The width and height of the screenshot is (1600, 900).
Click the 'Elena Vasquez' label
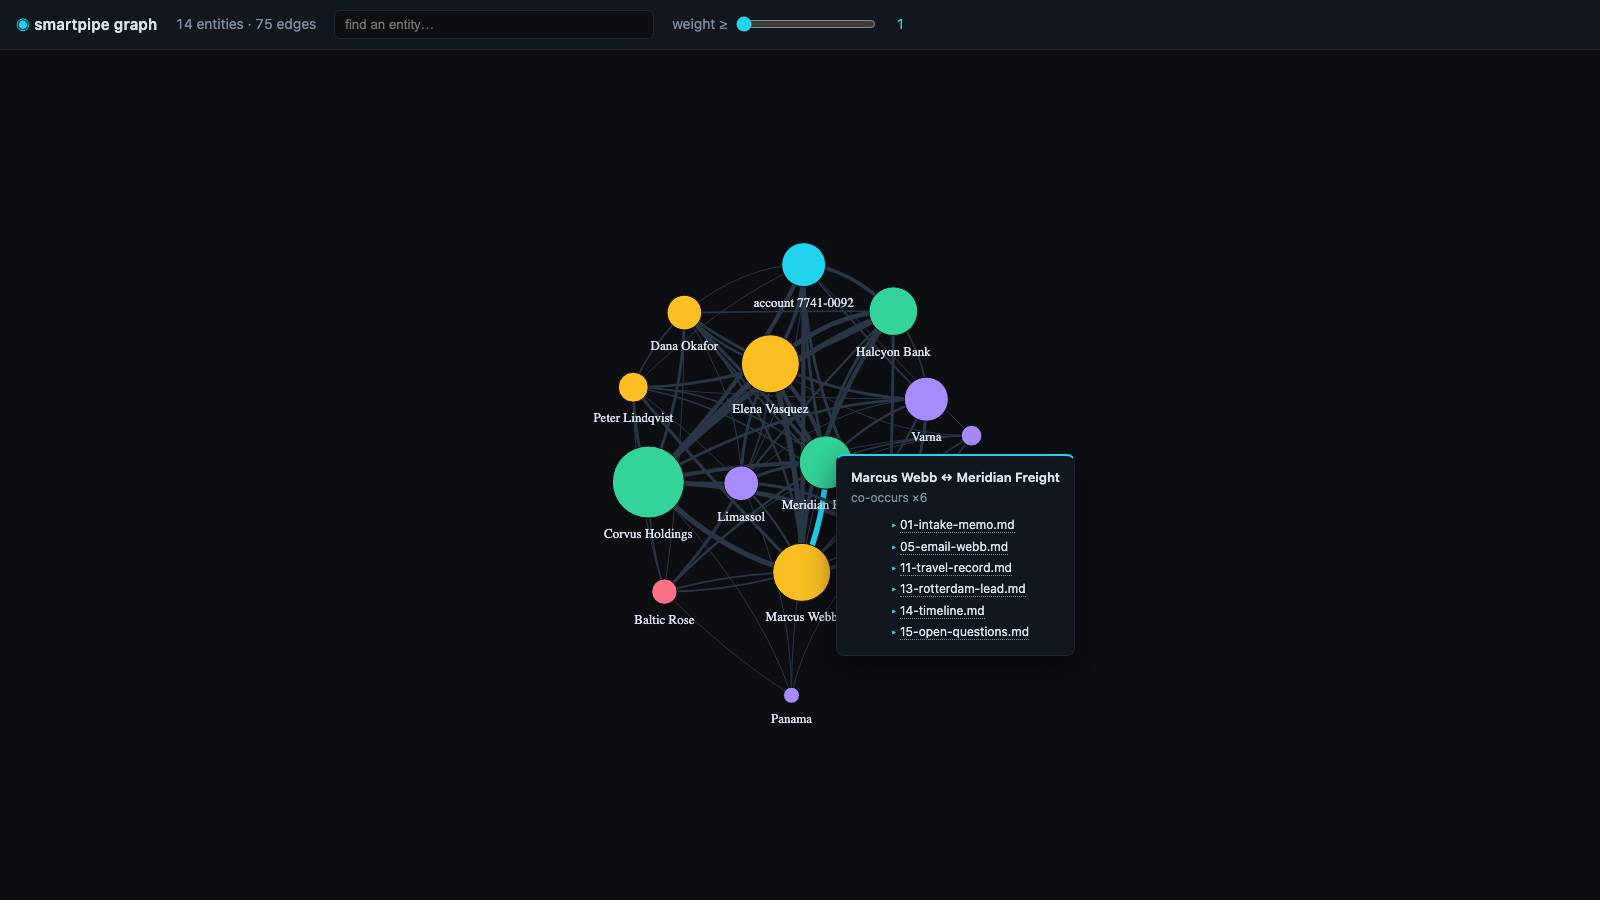[770, 409]
